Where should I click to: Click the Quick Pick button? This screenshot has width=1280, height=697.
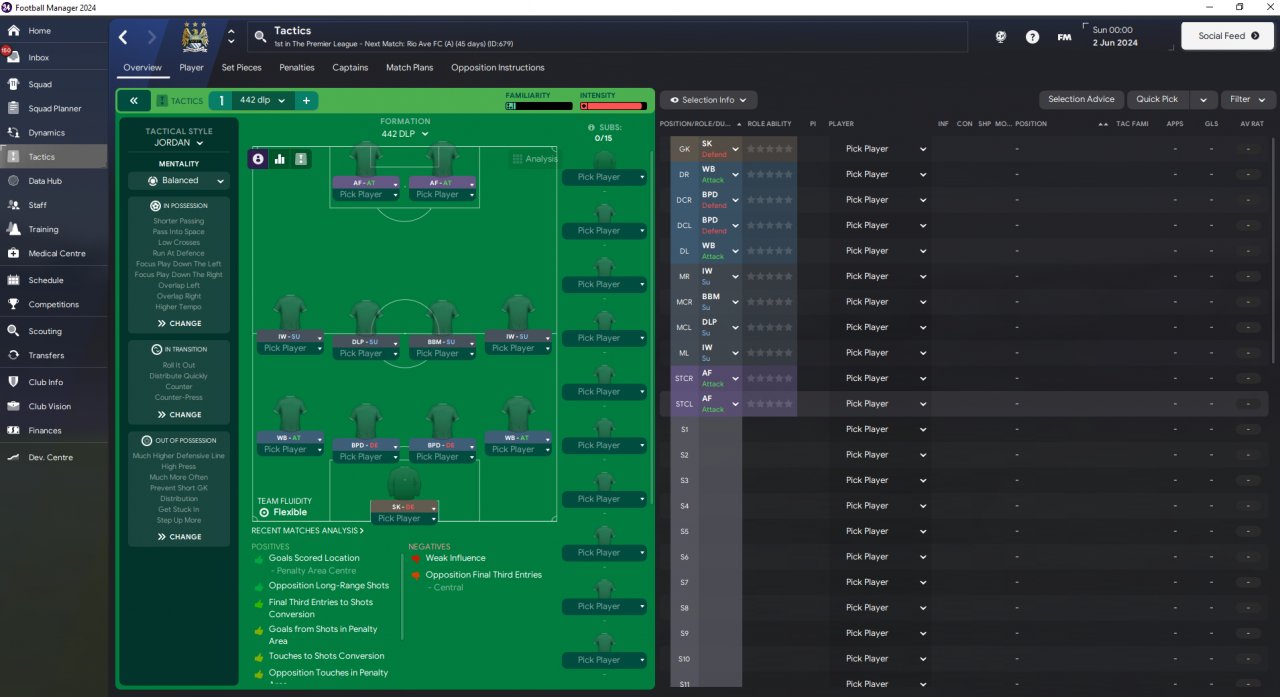pyautogui.click(x=1157, y=99)
